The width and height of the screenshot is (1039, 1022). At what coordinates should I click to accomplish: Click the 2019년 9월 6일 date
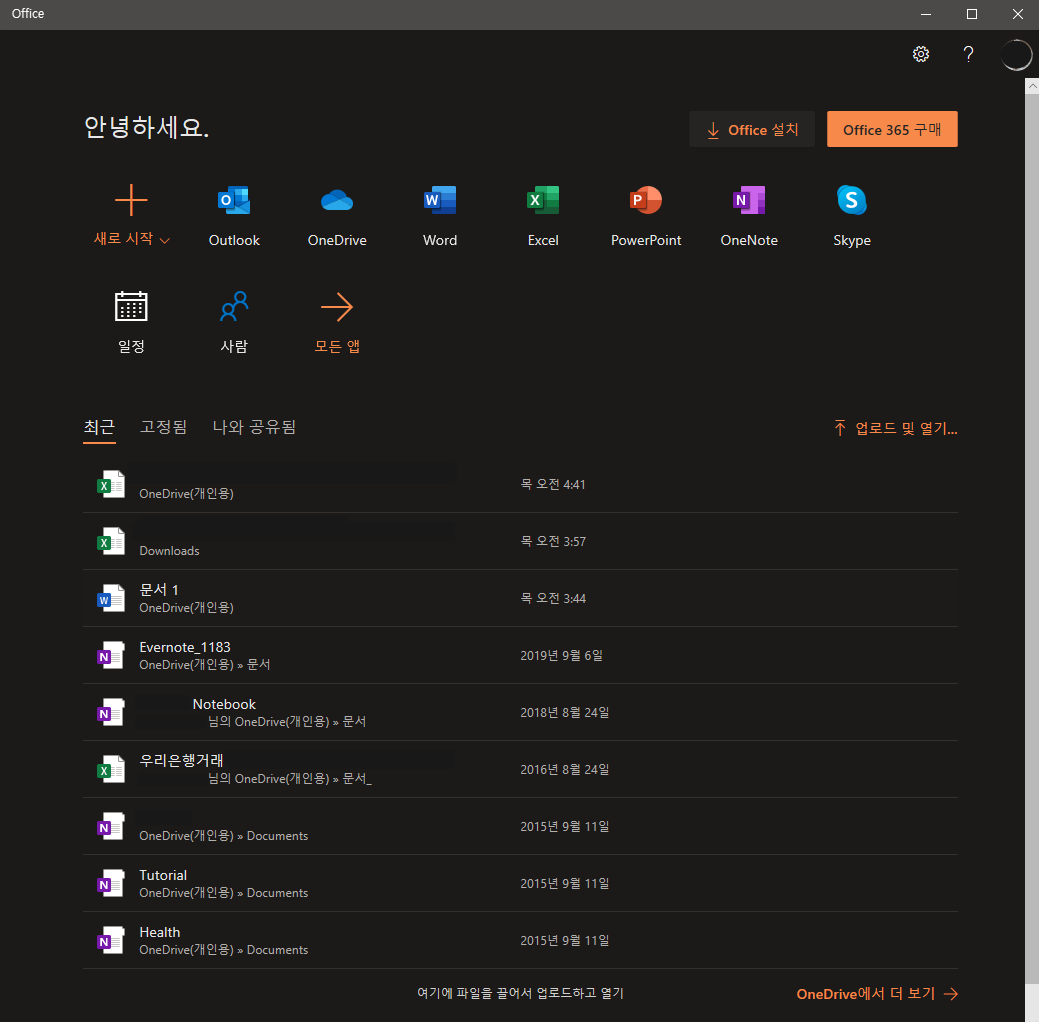pos(561,655)
